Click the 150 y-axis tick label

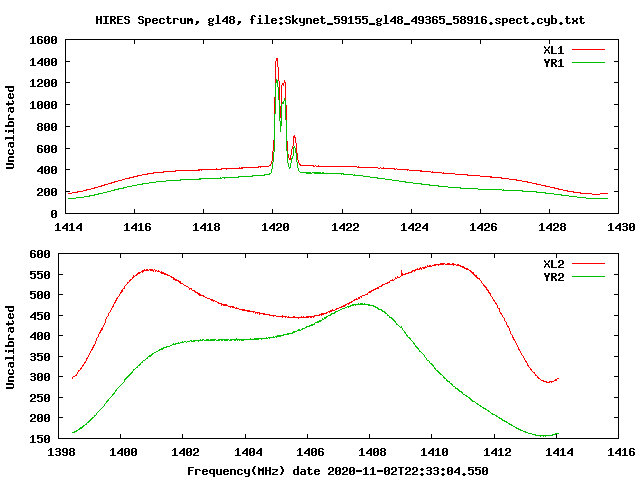coord(40,439)
